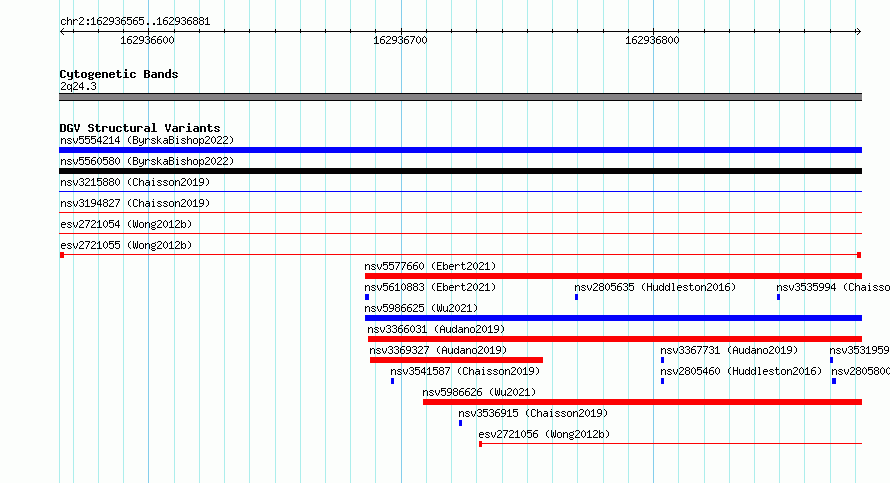Click the esv2721056 (Wong2012b) label
Viewport: 890px width, 483px height.
pos(544,434)
